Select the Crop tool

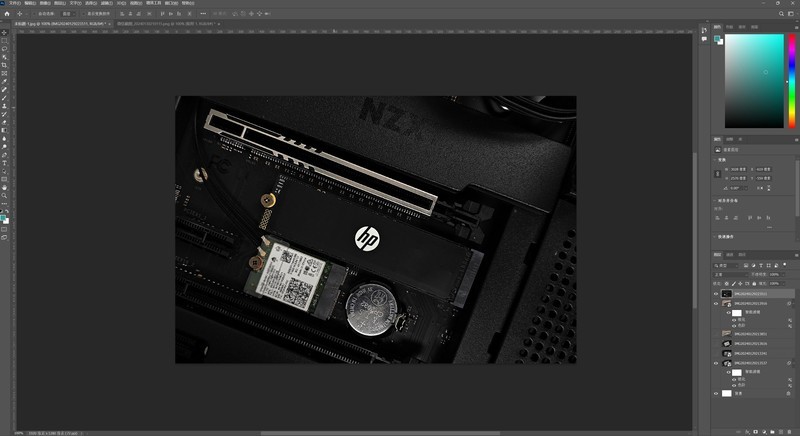(x=5, y=65)
